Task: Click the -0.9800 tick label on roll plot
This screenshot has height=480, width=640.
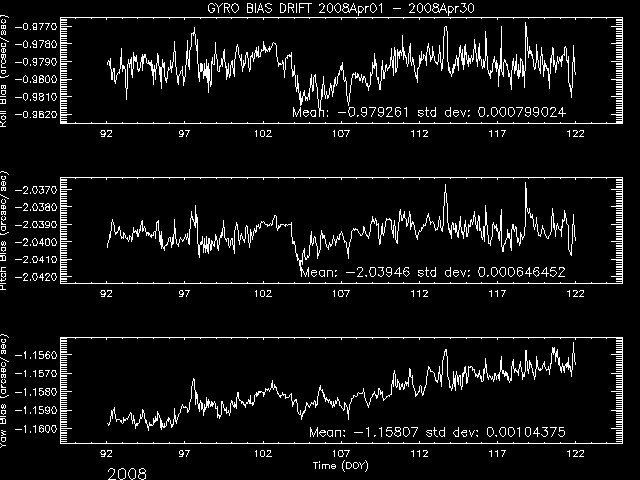Action: tap(36, 79)
